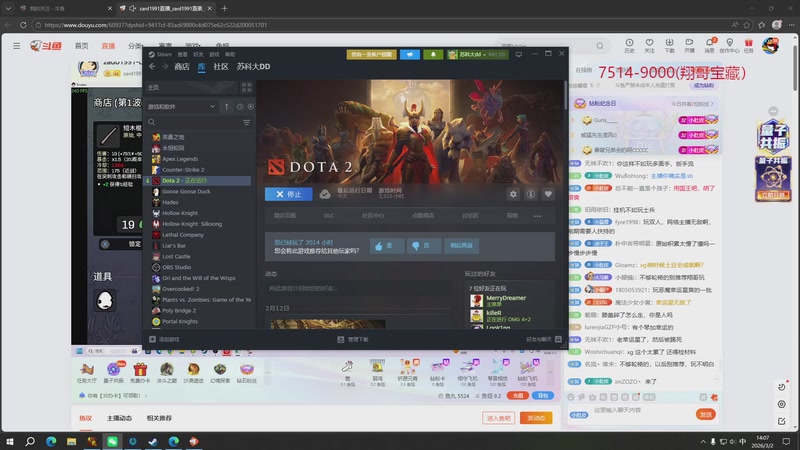Open friend MerryDreamer's entry
800x450 pixels.
[506, 301]
